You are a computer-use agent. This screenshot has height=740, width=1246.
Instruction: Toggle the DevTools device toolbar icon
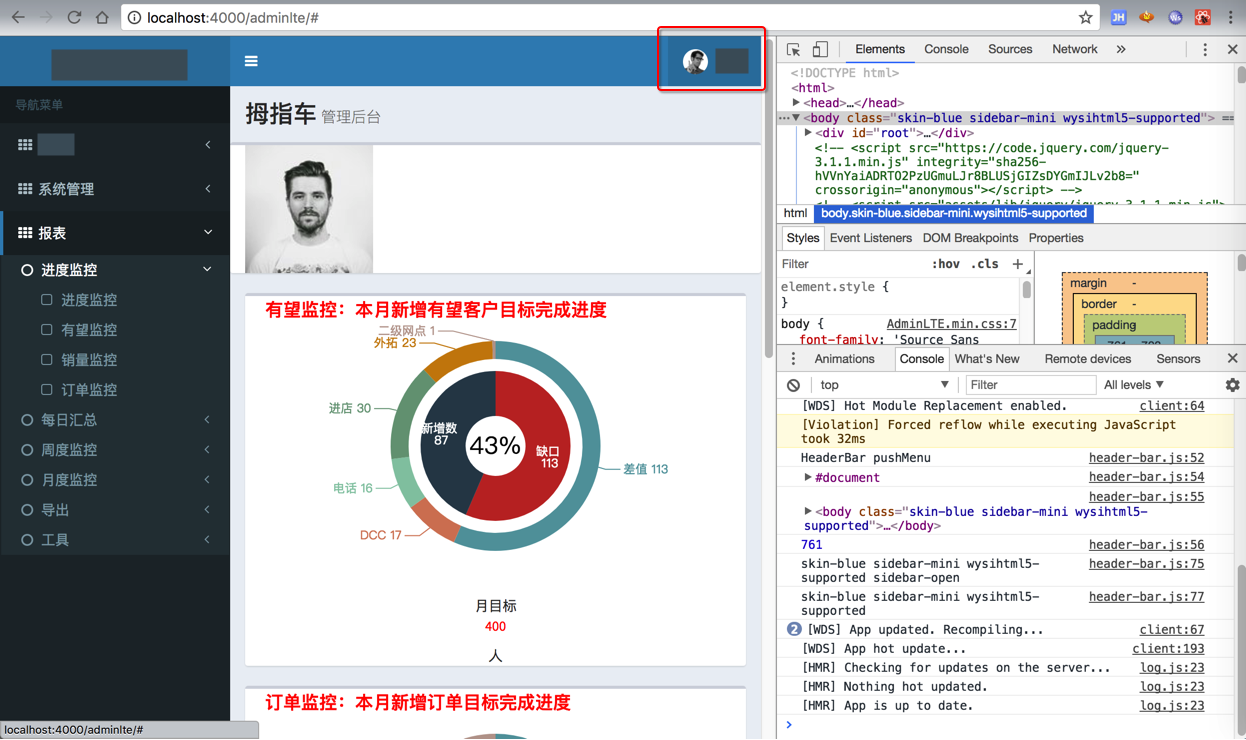pos(820,49)
